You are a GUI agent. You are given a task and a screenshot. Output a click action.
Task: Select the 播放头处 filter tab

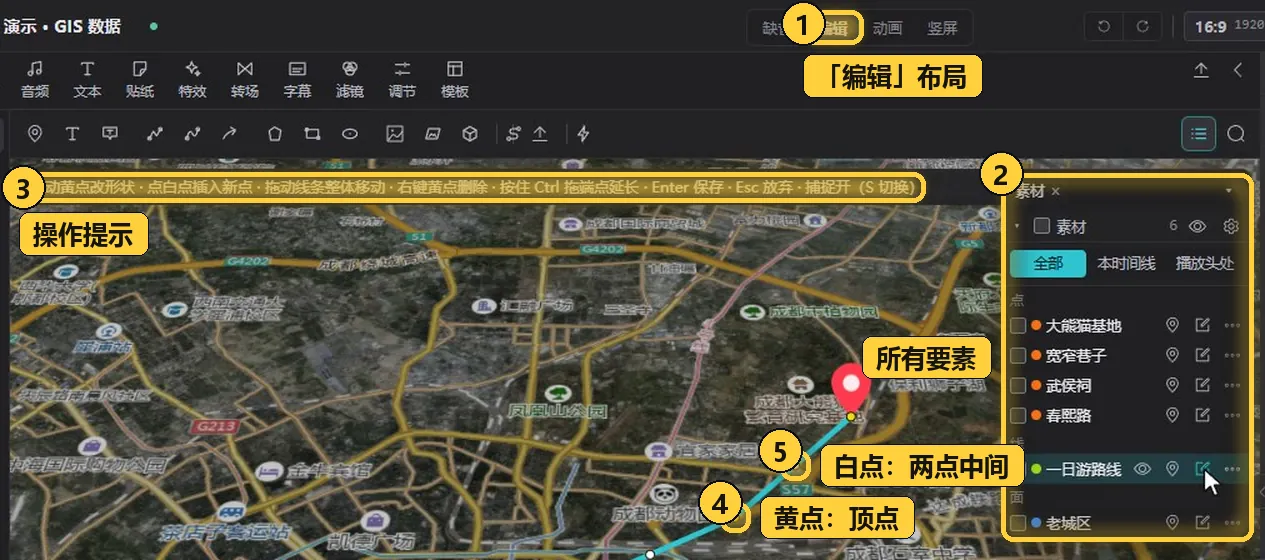1205,264
